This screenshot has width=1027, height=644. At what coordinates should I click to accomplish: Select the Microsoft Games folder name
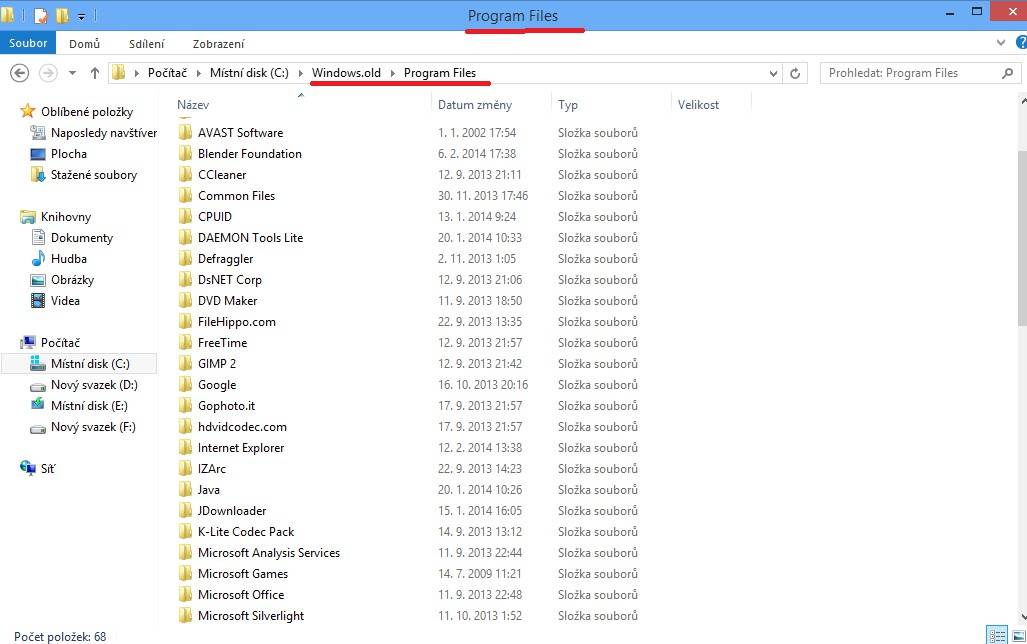tap(243, 573)
